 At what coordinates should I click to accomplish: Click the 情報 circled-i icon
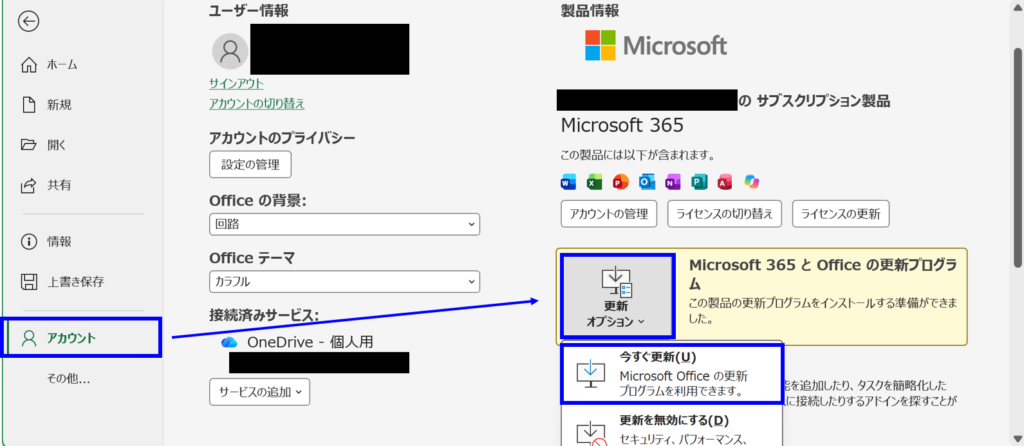(29, 242)
